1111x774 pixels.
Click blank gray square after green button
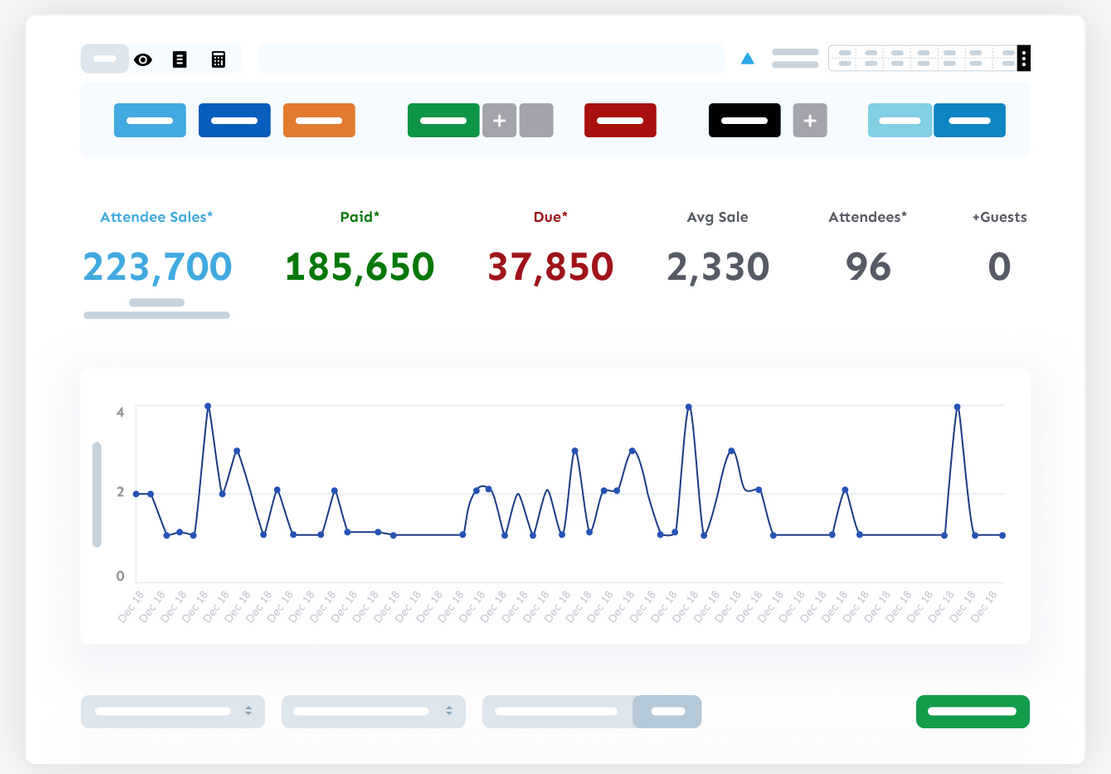(x=536, y=121)
